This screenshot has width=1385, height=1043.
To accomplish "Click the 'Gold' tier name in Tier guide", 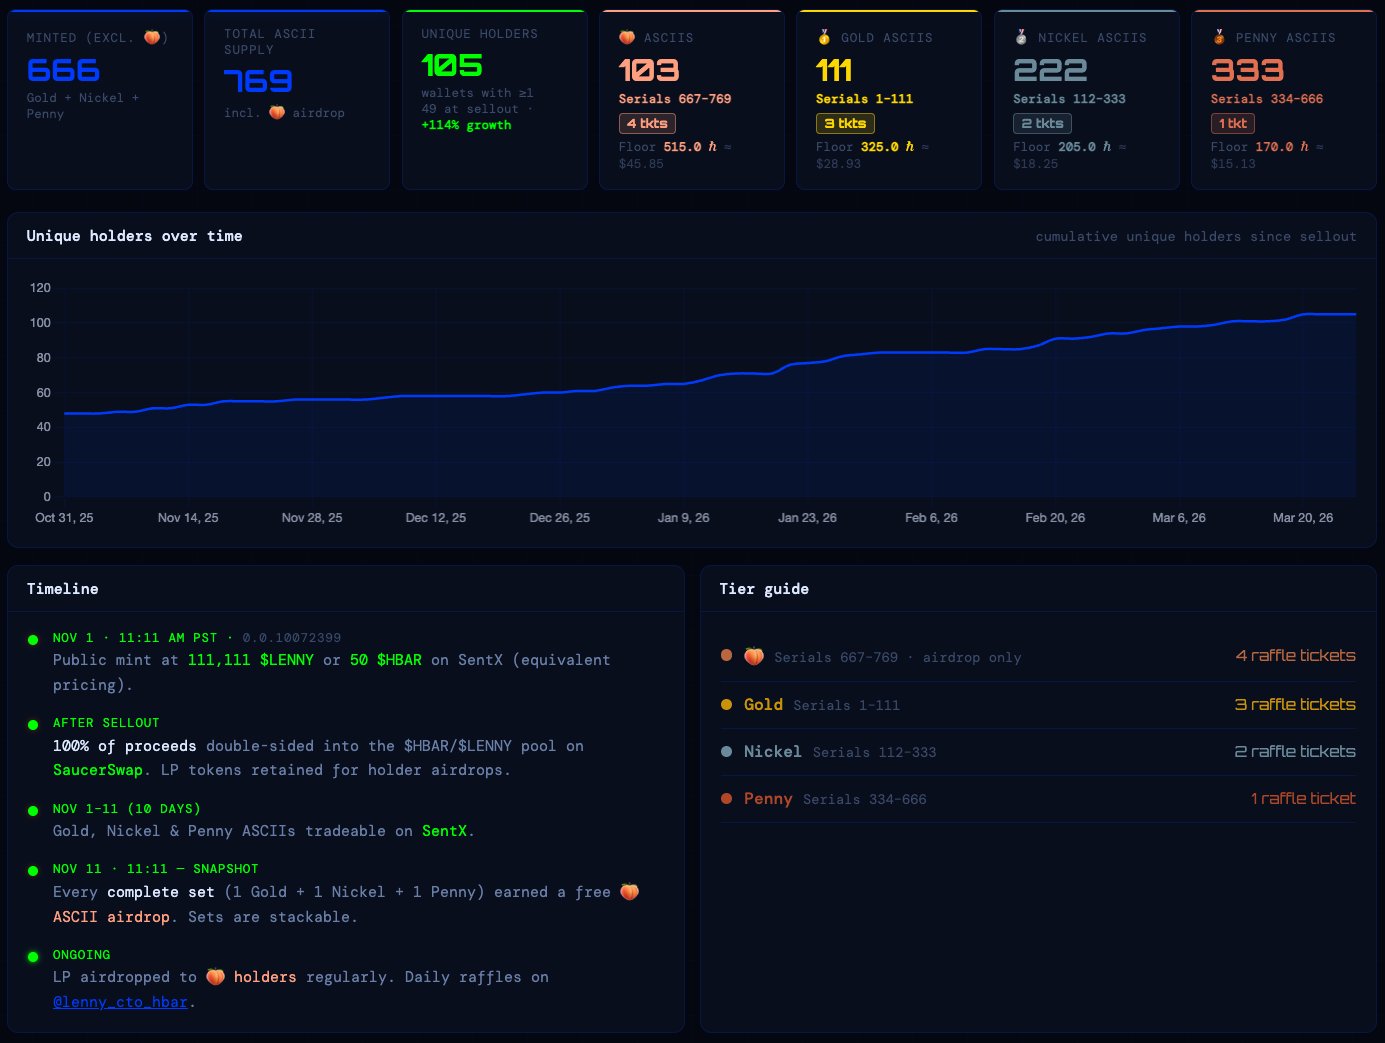I will click(x=763, y=705).
